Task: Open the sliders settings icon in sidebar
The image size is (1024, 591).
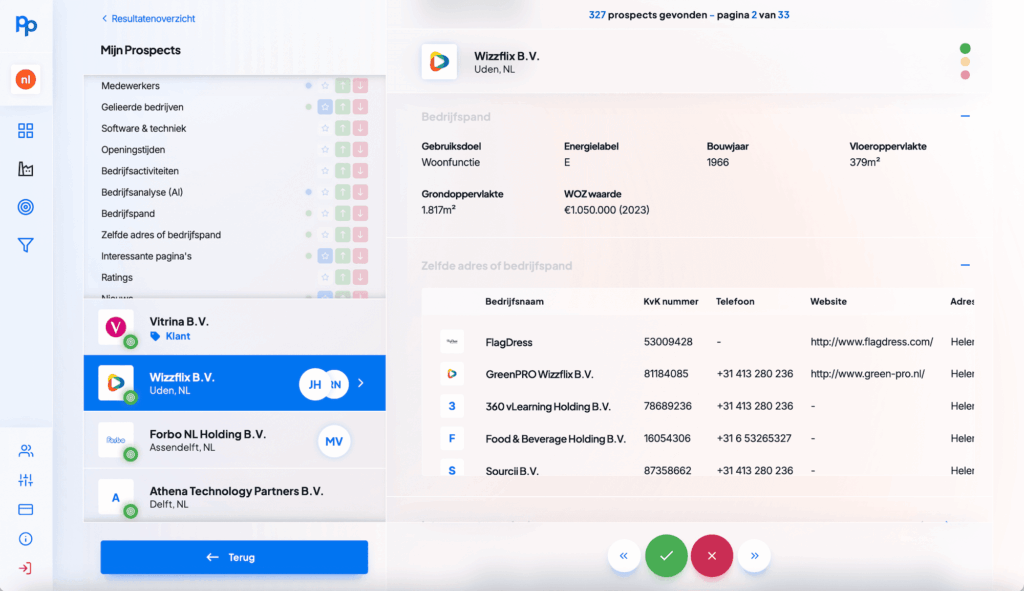Action: tap(26, 480)
